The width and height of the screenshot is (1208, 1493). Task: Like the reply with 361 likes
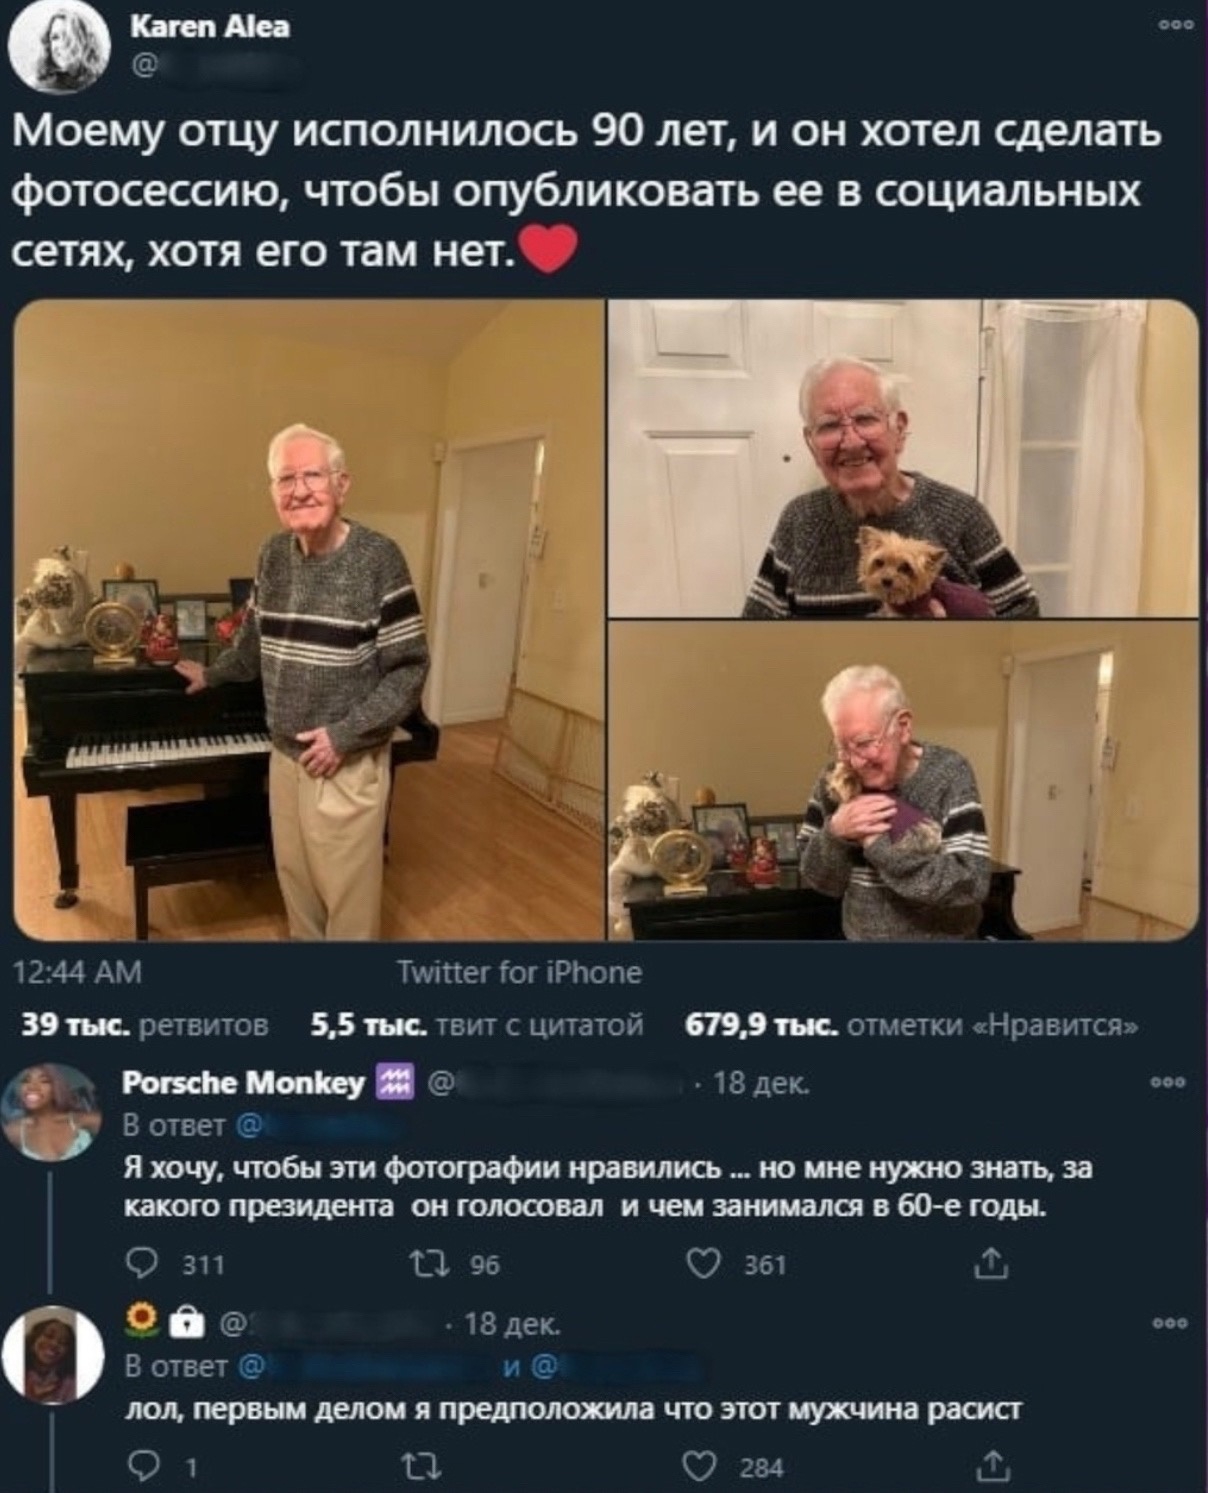(x=704, y=1265)
